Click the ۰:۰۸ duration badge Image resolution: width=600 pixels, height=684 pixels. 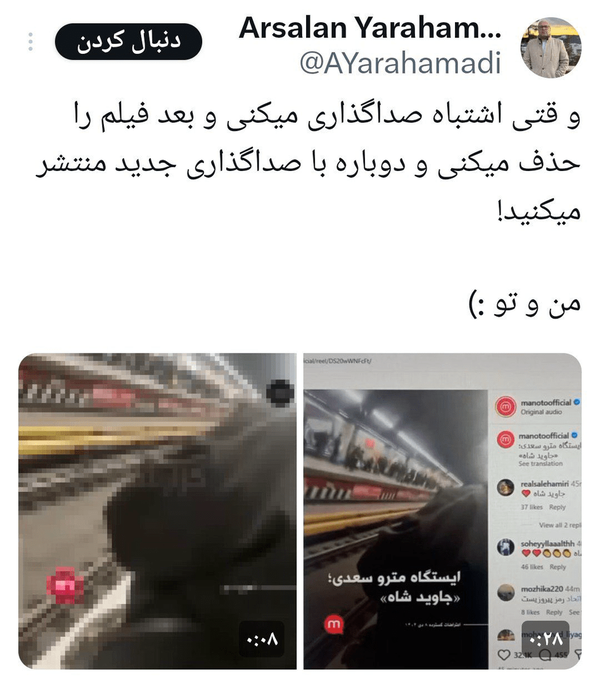tap(262, 640)
